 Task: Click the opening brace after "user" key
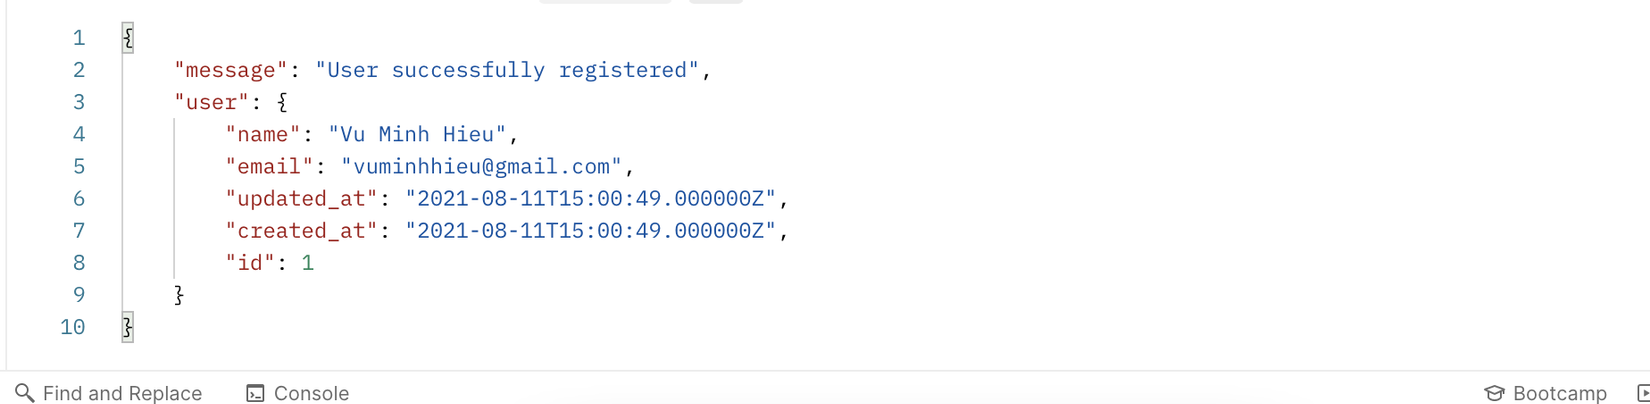(282, 102)
